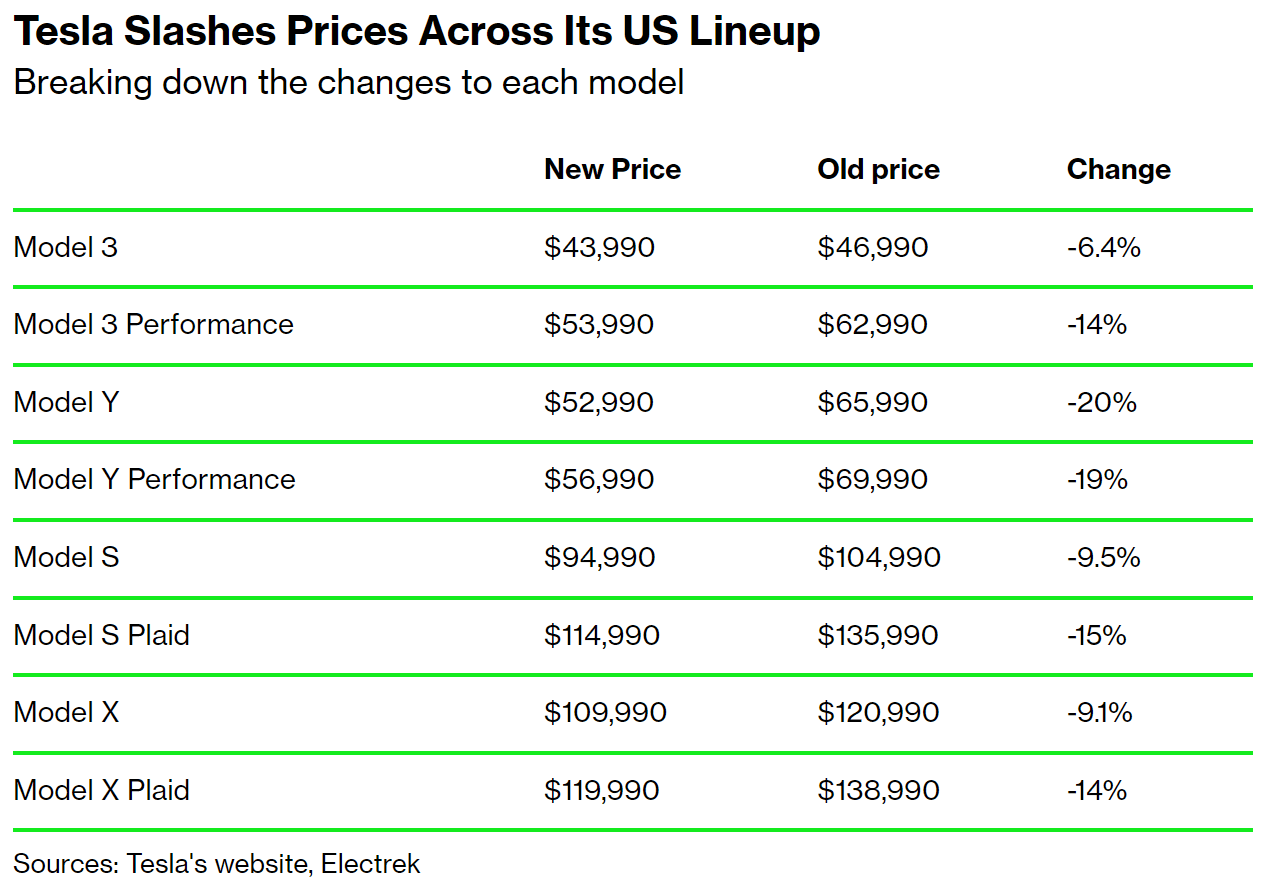Select the 'Model X' row label

67,712
